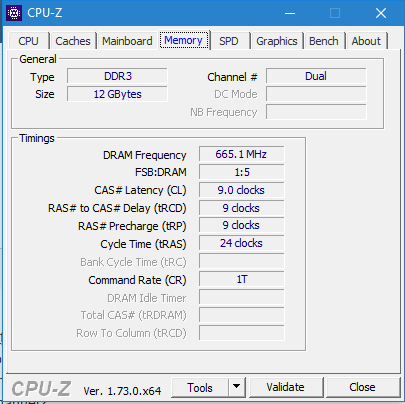Expand the Tools dropdown arrow
Screen dimensions: 405x404
(237, 387)
